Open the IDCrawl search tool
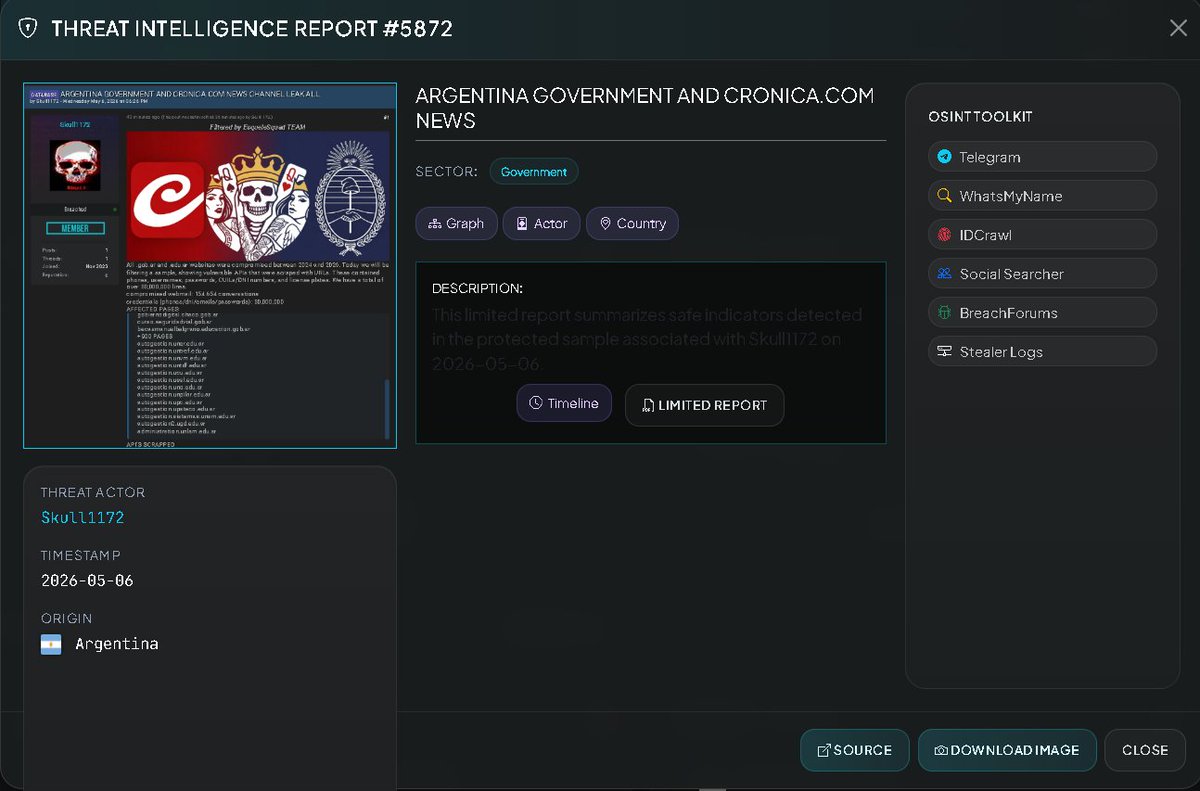This screenshot has height=791, width=1200. (1042, 235)
